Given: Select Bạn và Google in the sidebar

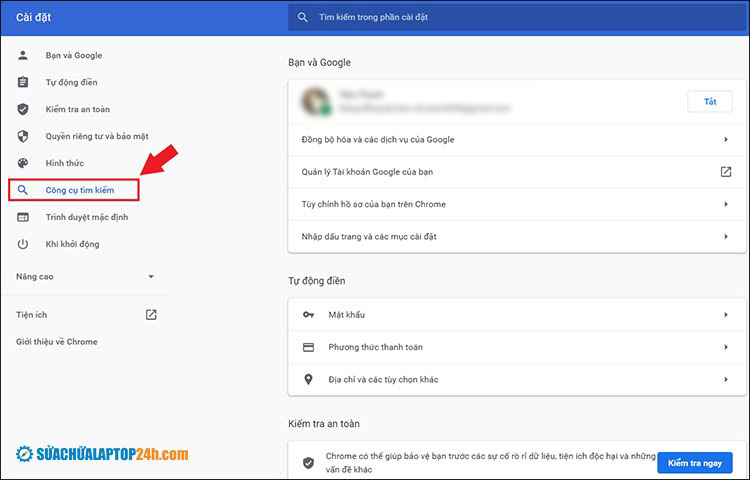Looking at the screenshot, I should (74, 55).
